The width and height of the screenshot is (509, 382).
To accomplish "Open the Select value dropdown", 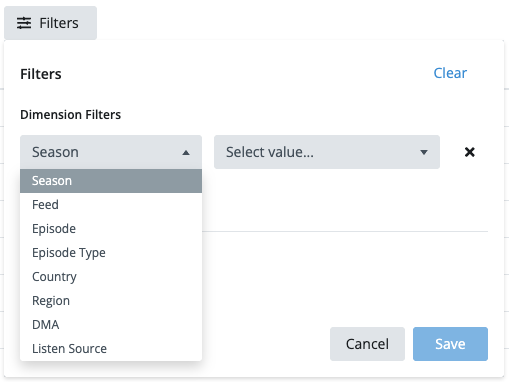I will 327,152.
